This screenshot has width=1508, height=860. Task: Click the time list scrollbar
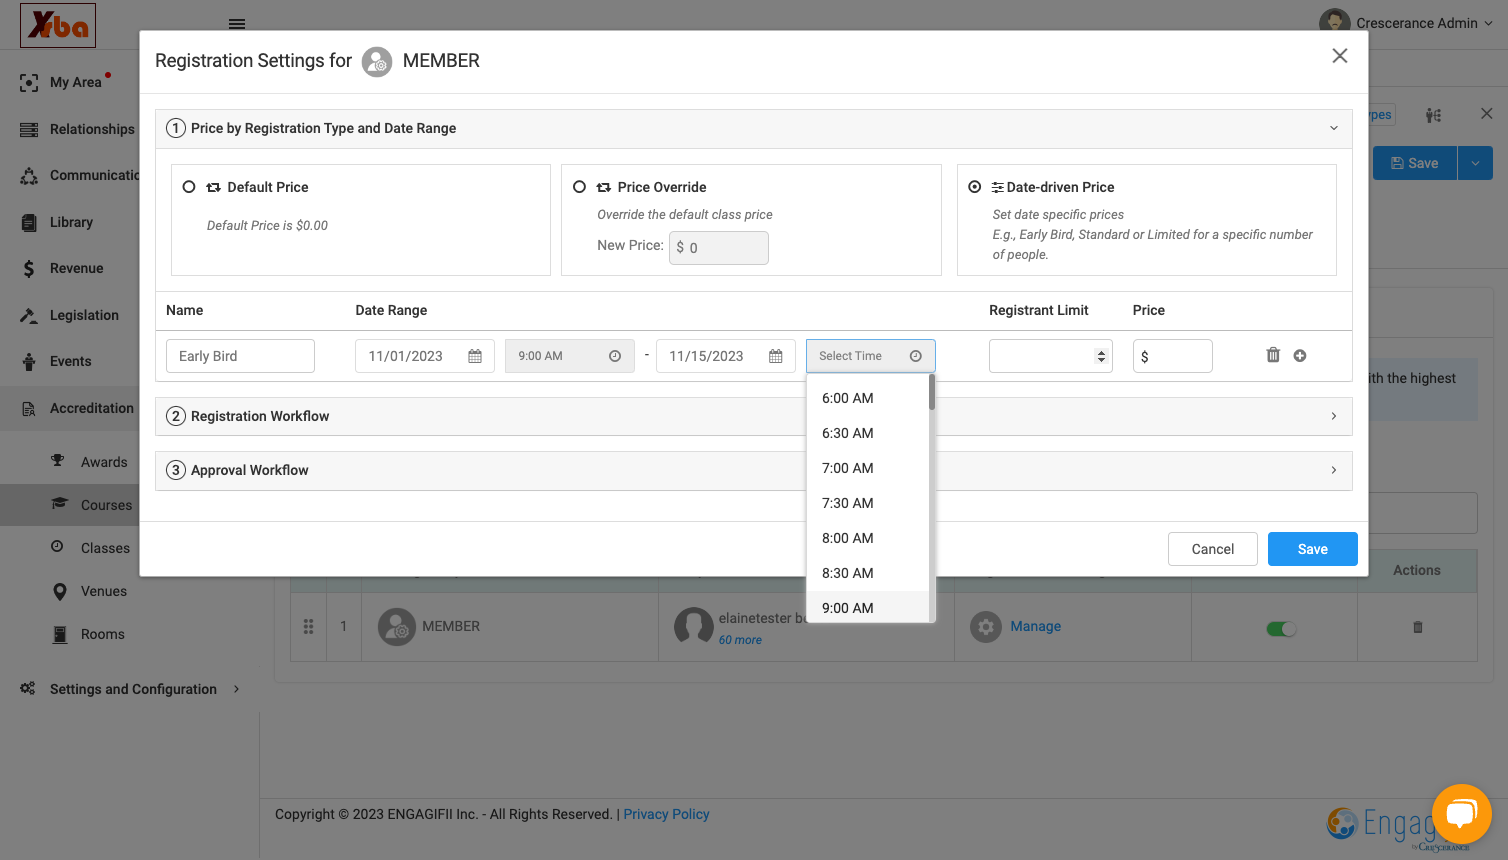932,392
